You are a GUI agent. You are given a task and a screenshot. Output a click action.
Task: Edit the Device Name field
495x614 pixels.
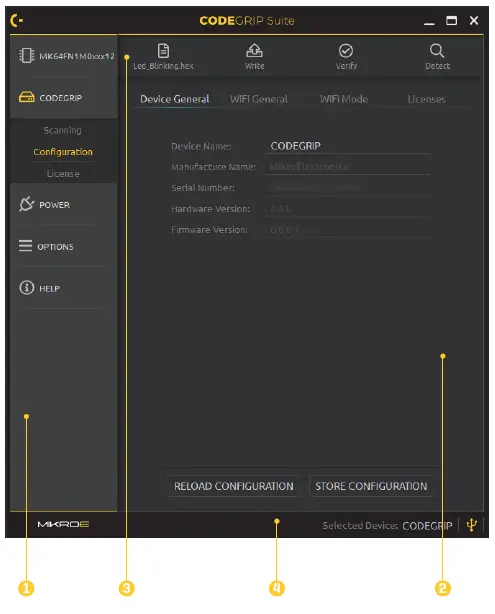click(x=348, y=146)
